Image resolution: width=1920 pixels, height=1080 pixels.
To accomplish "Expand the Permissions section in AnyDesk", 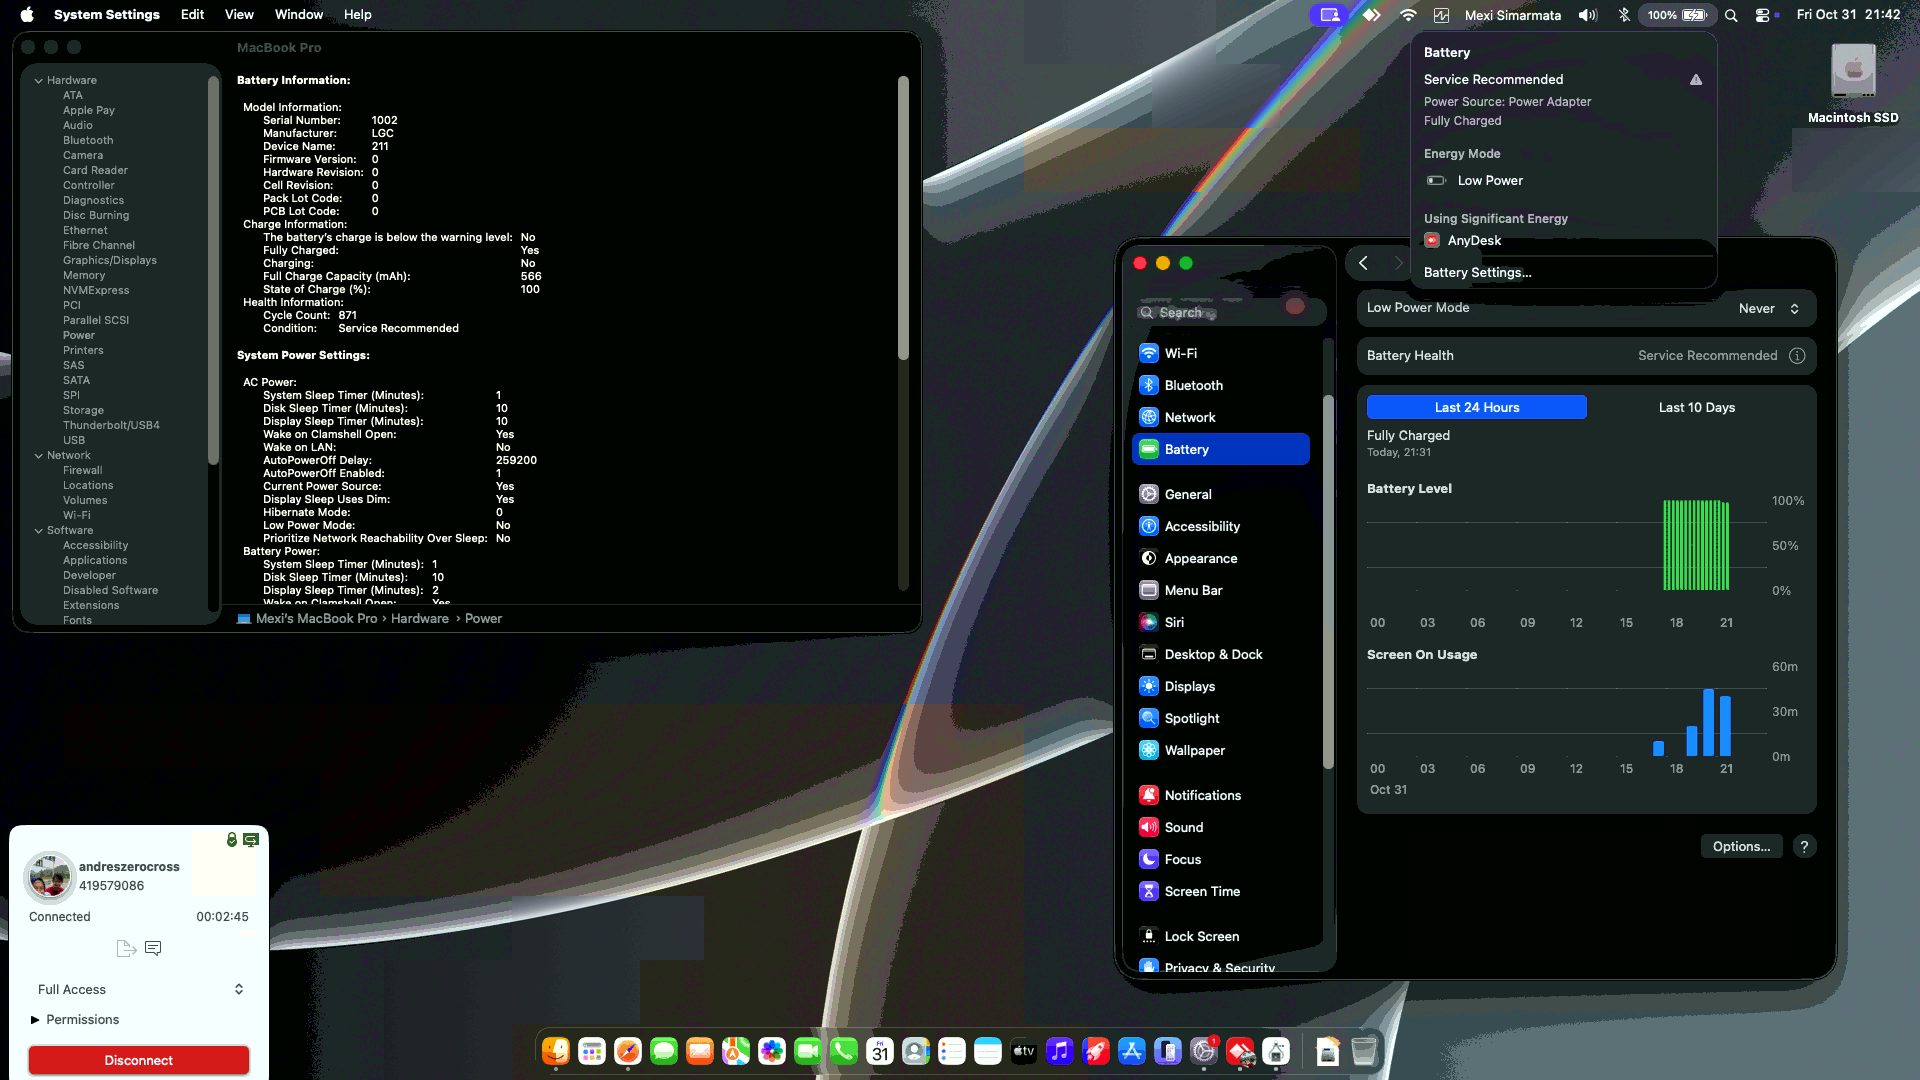I will coord(35,1020).
